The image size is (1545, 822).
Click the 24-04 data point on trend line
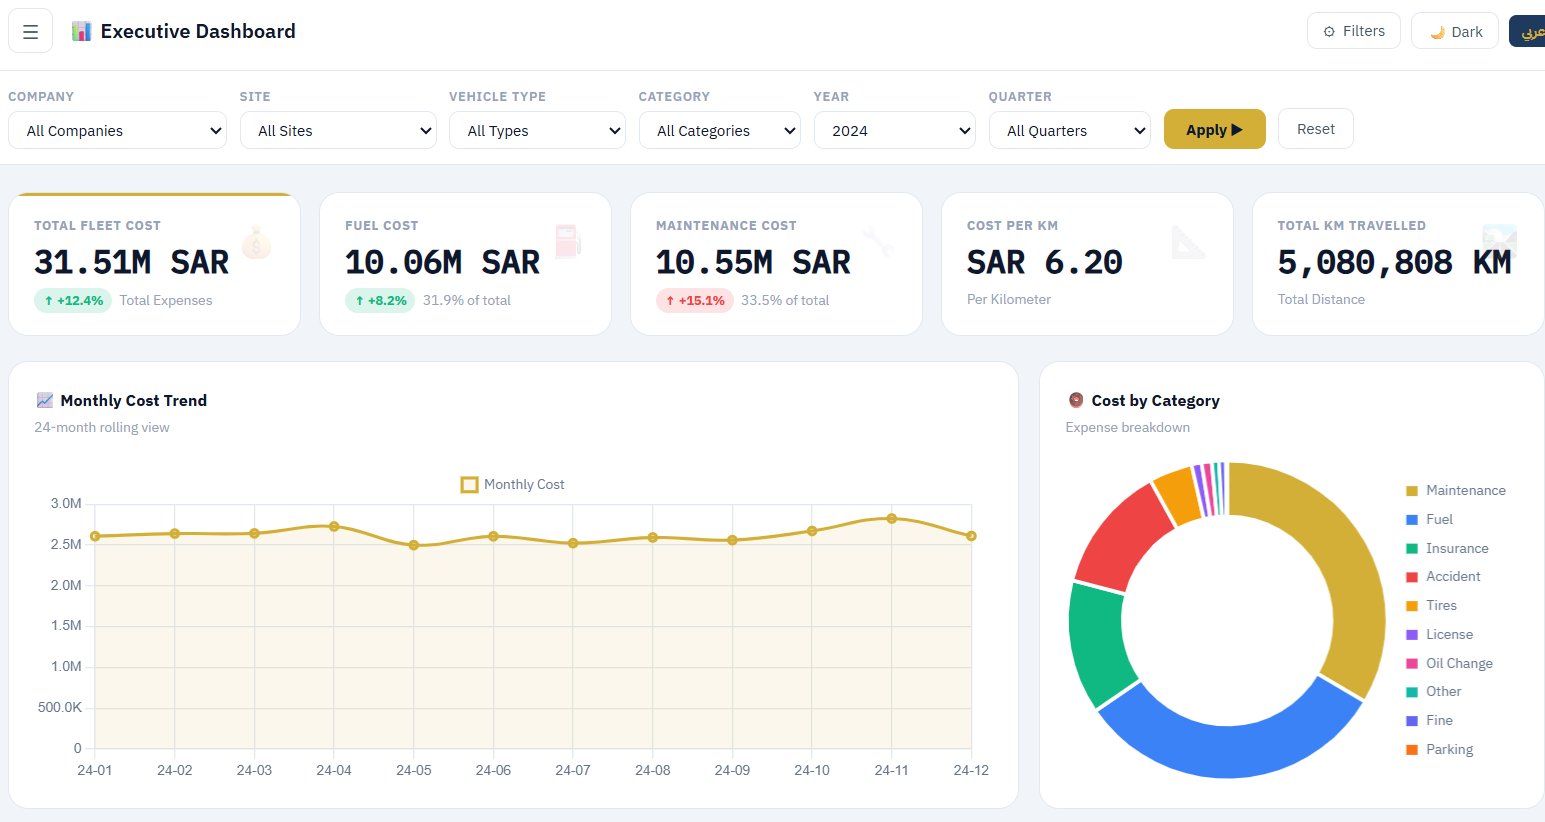[x=334, y=526]
